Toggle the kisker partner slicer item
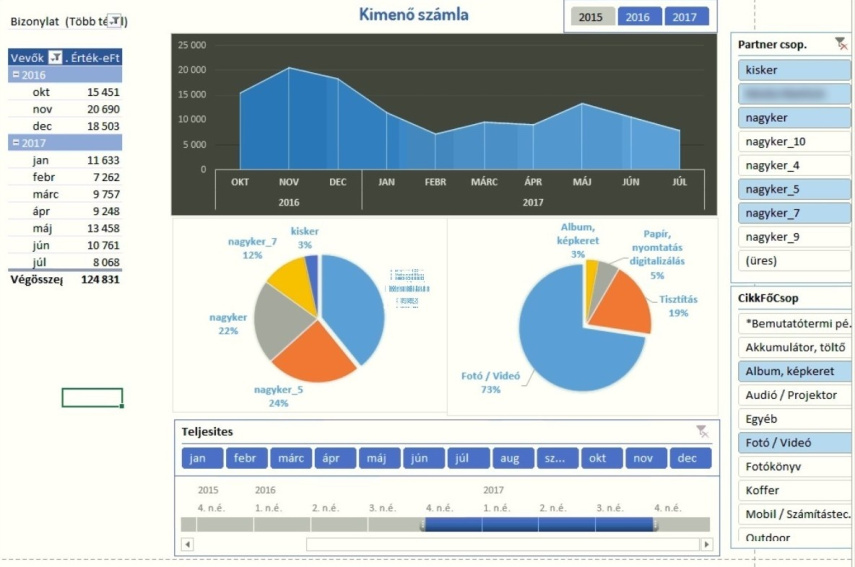 pyautogui.click(x=794, y=70)
